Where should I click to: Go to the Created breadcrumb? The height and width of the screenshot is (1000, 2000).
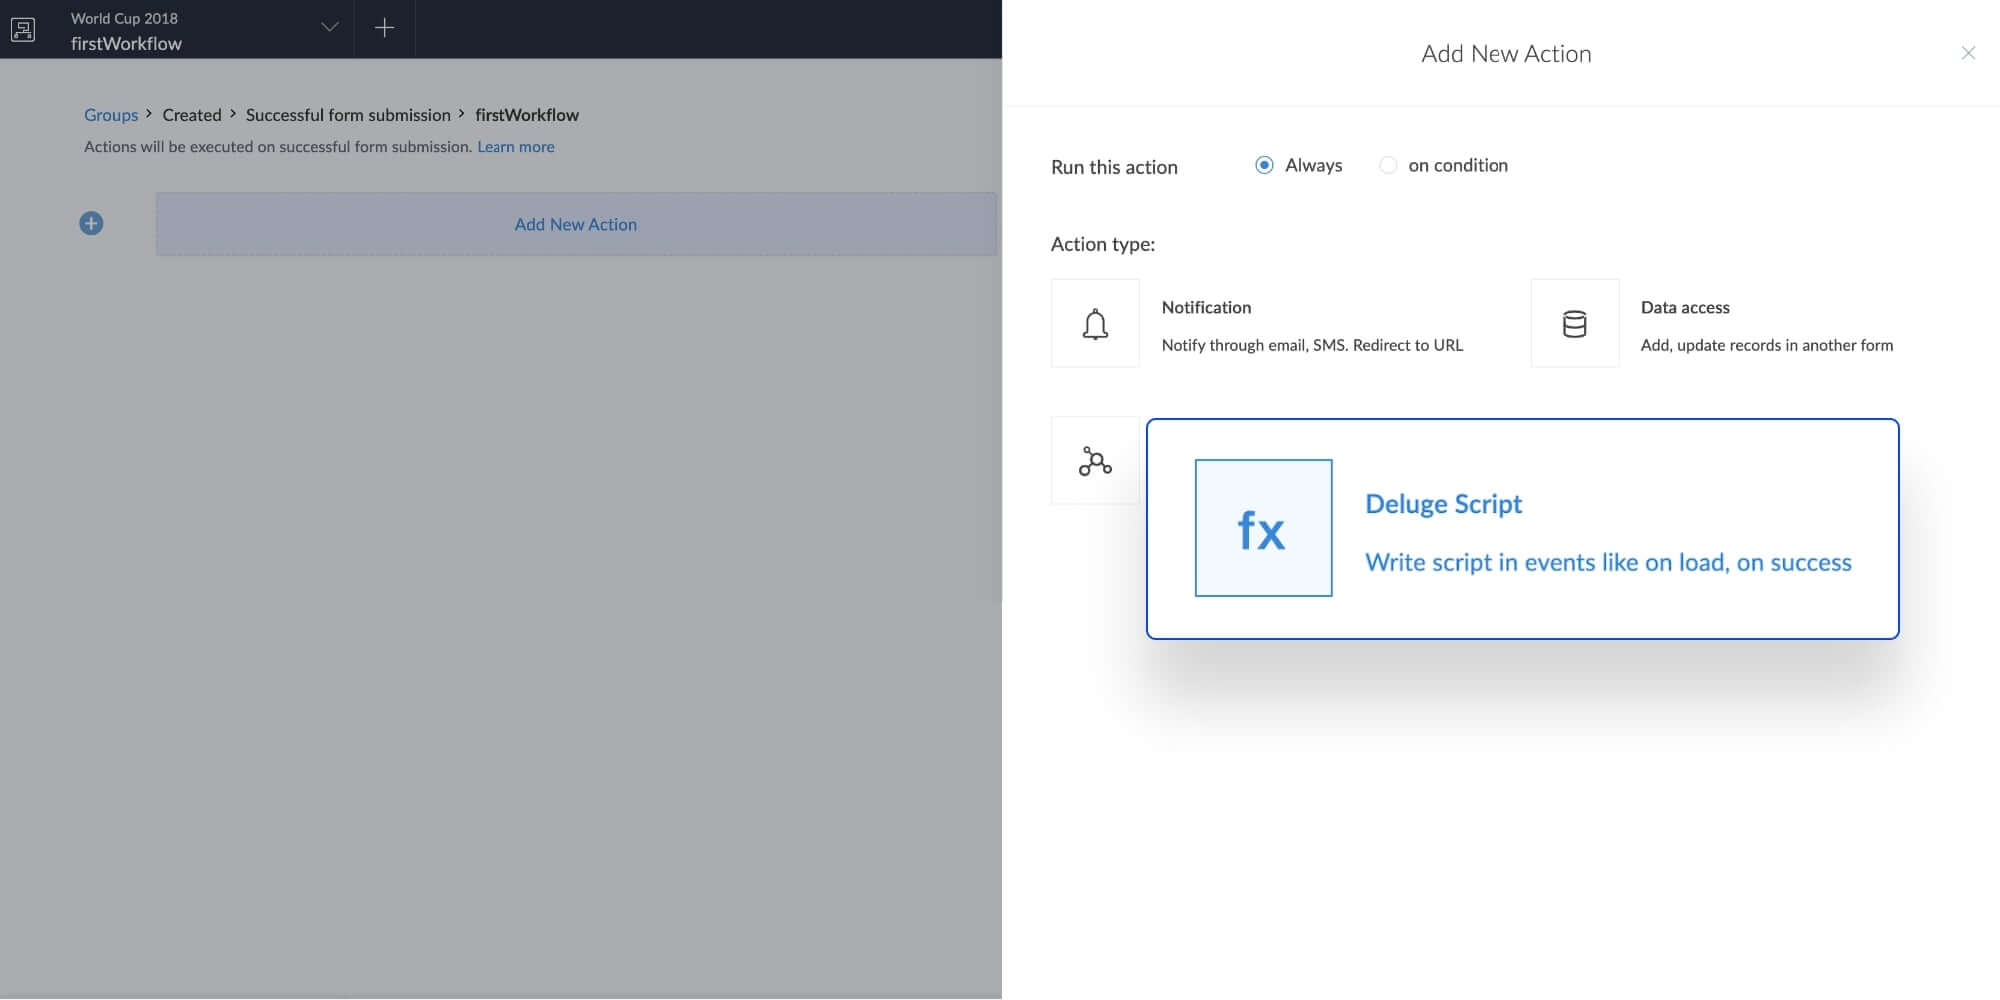[192, 115]
